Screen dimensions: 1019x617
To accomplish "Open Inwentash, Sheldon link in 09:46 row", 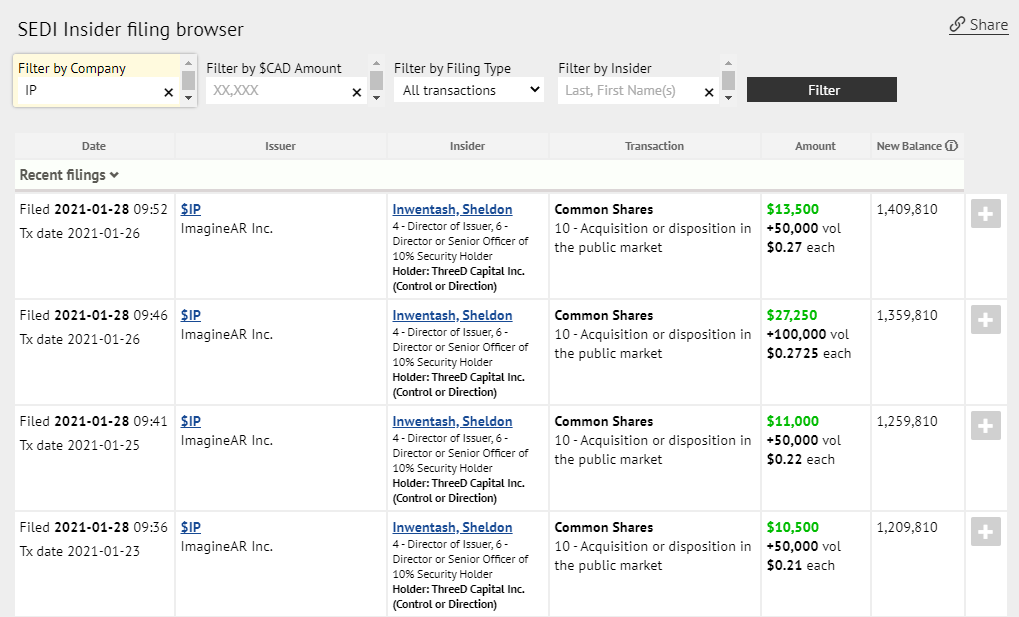I will pyautogui.click(x=452, y=315).
